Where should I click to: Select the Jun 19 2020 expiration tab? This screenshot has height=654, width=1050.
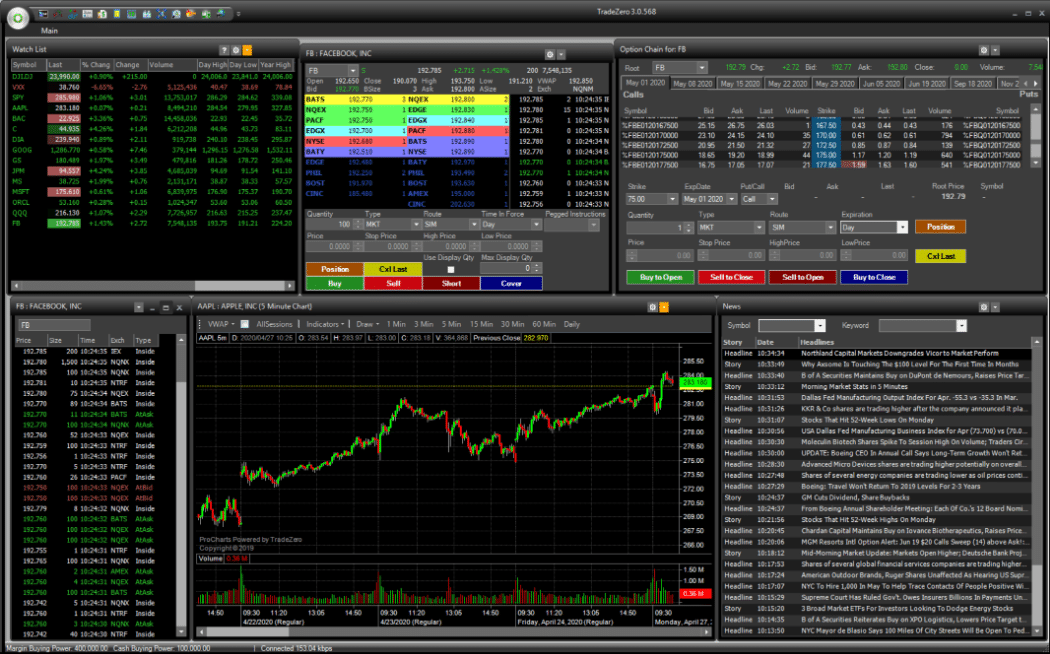[927, 84]
